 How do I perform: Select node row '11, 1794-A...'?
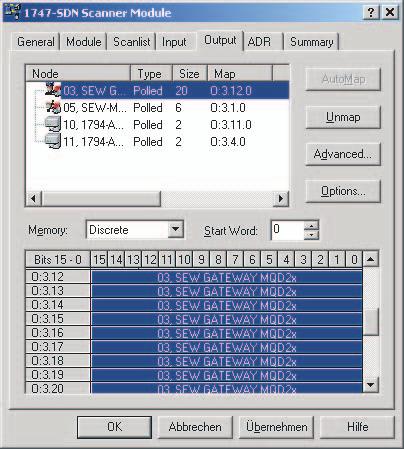click(157, 142)
